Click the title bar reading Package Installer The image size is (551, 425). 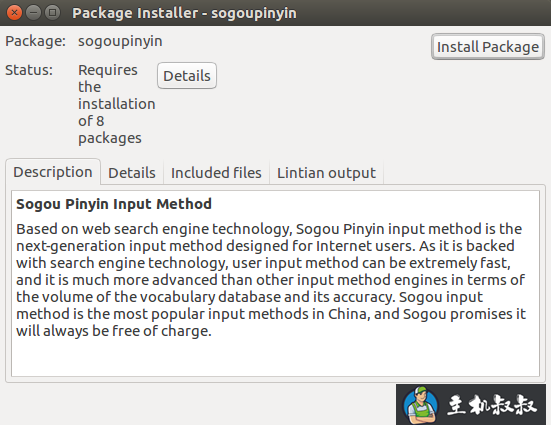coord(184,13)
